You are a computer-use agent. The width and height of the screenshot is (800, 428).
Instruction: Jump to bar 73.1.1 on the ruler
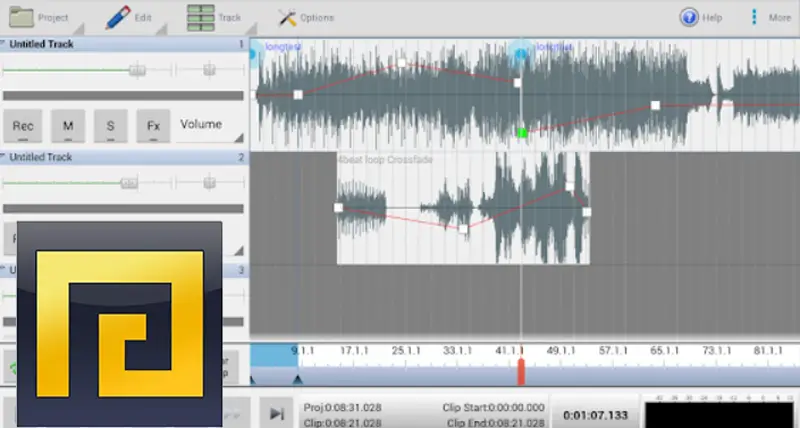tap(717, 351)
